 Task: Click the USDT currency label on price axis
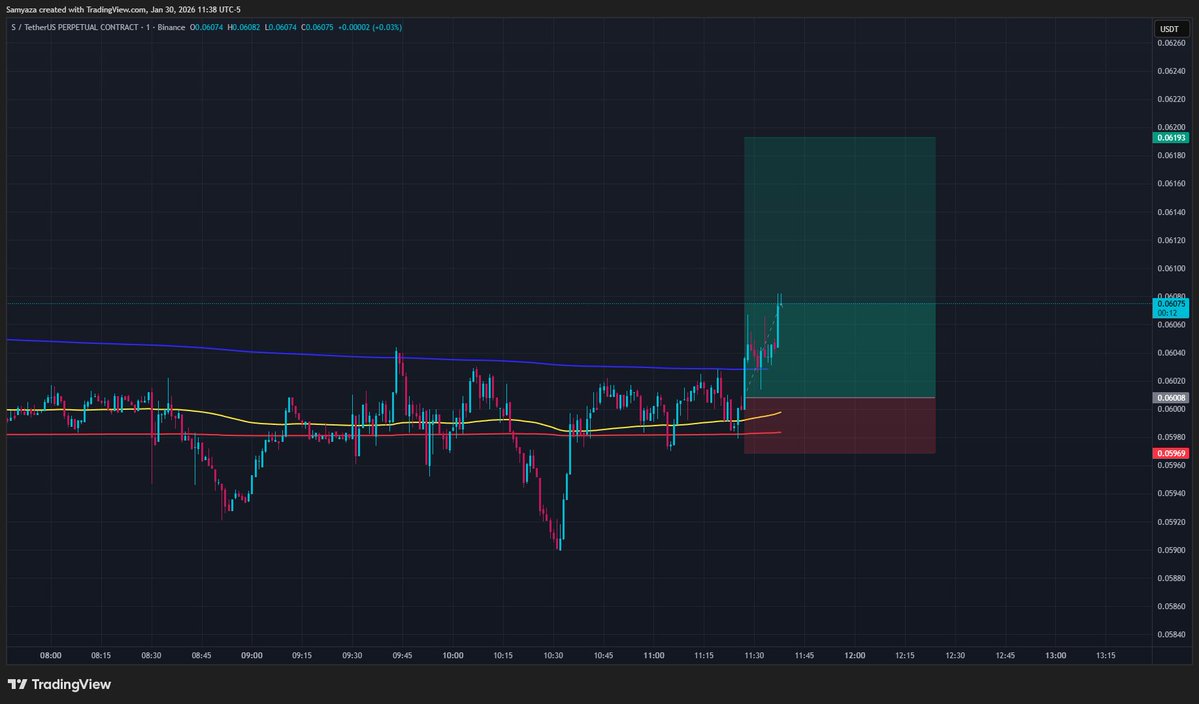[x=1169, y=29]
